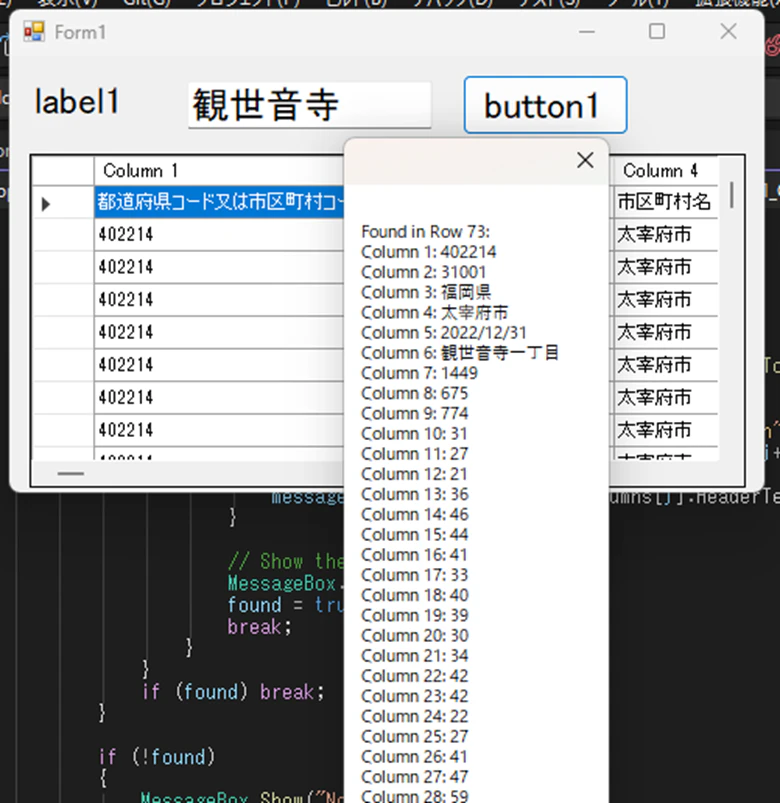
Task: Select the highlighted 都道府県コード cell
Action: (x=219, y=202)
